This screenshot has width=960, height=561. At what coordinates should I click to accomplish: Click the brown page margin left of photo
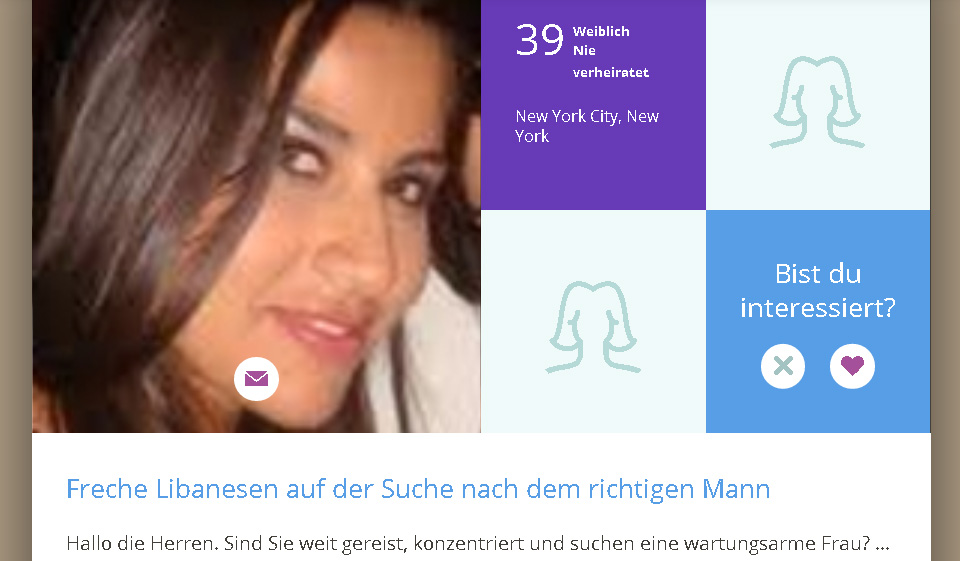point(15,280)
